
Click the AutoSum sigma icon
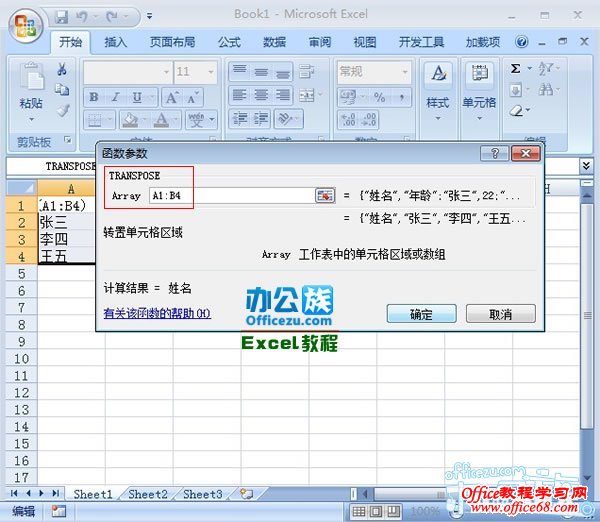point(515,69)
